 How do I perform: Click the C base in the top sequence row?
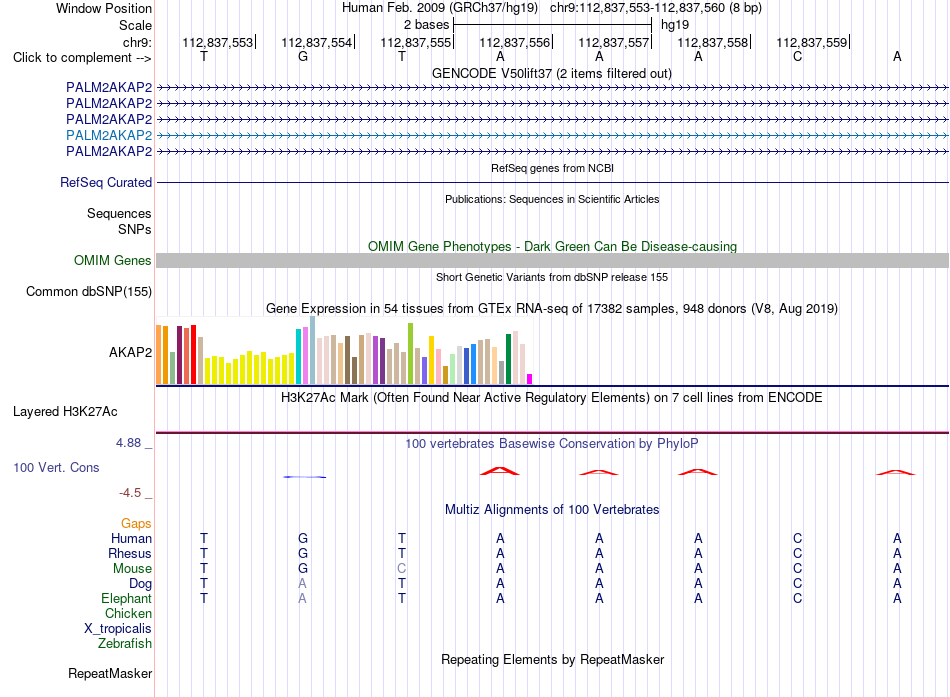(797, 56)
